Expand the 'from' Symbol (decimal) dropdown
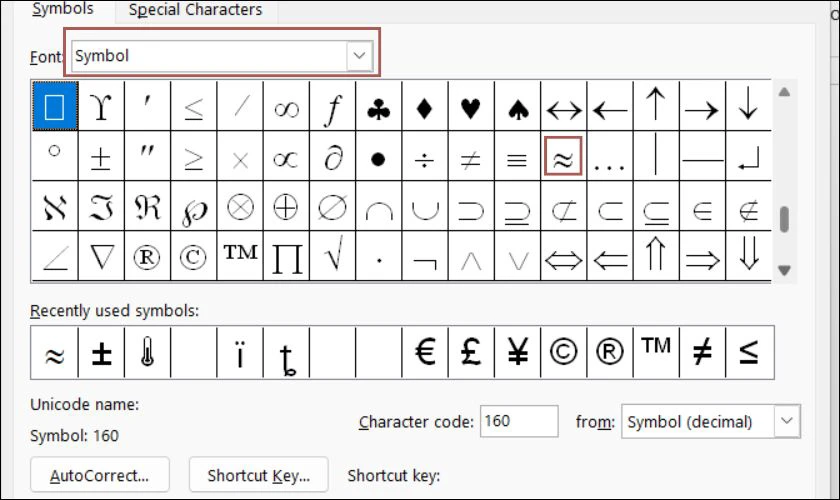Screen dimensions: 840x500 coord(786,421)
